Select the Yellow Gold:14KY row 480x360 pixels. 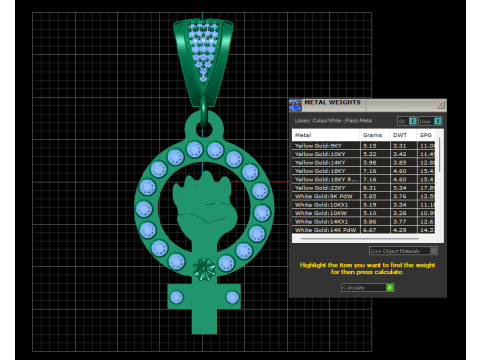tap(364, 163)
